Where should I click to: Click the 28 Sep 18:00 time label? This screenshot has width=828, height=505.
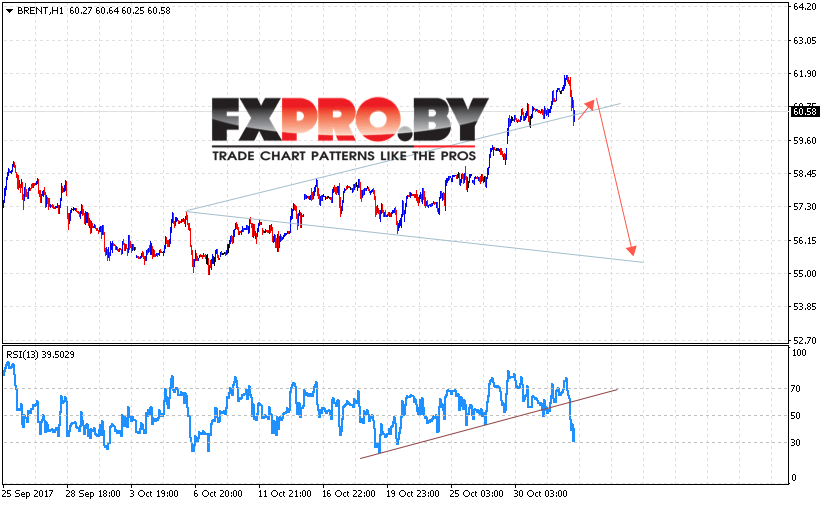click(x=93, y=494)
